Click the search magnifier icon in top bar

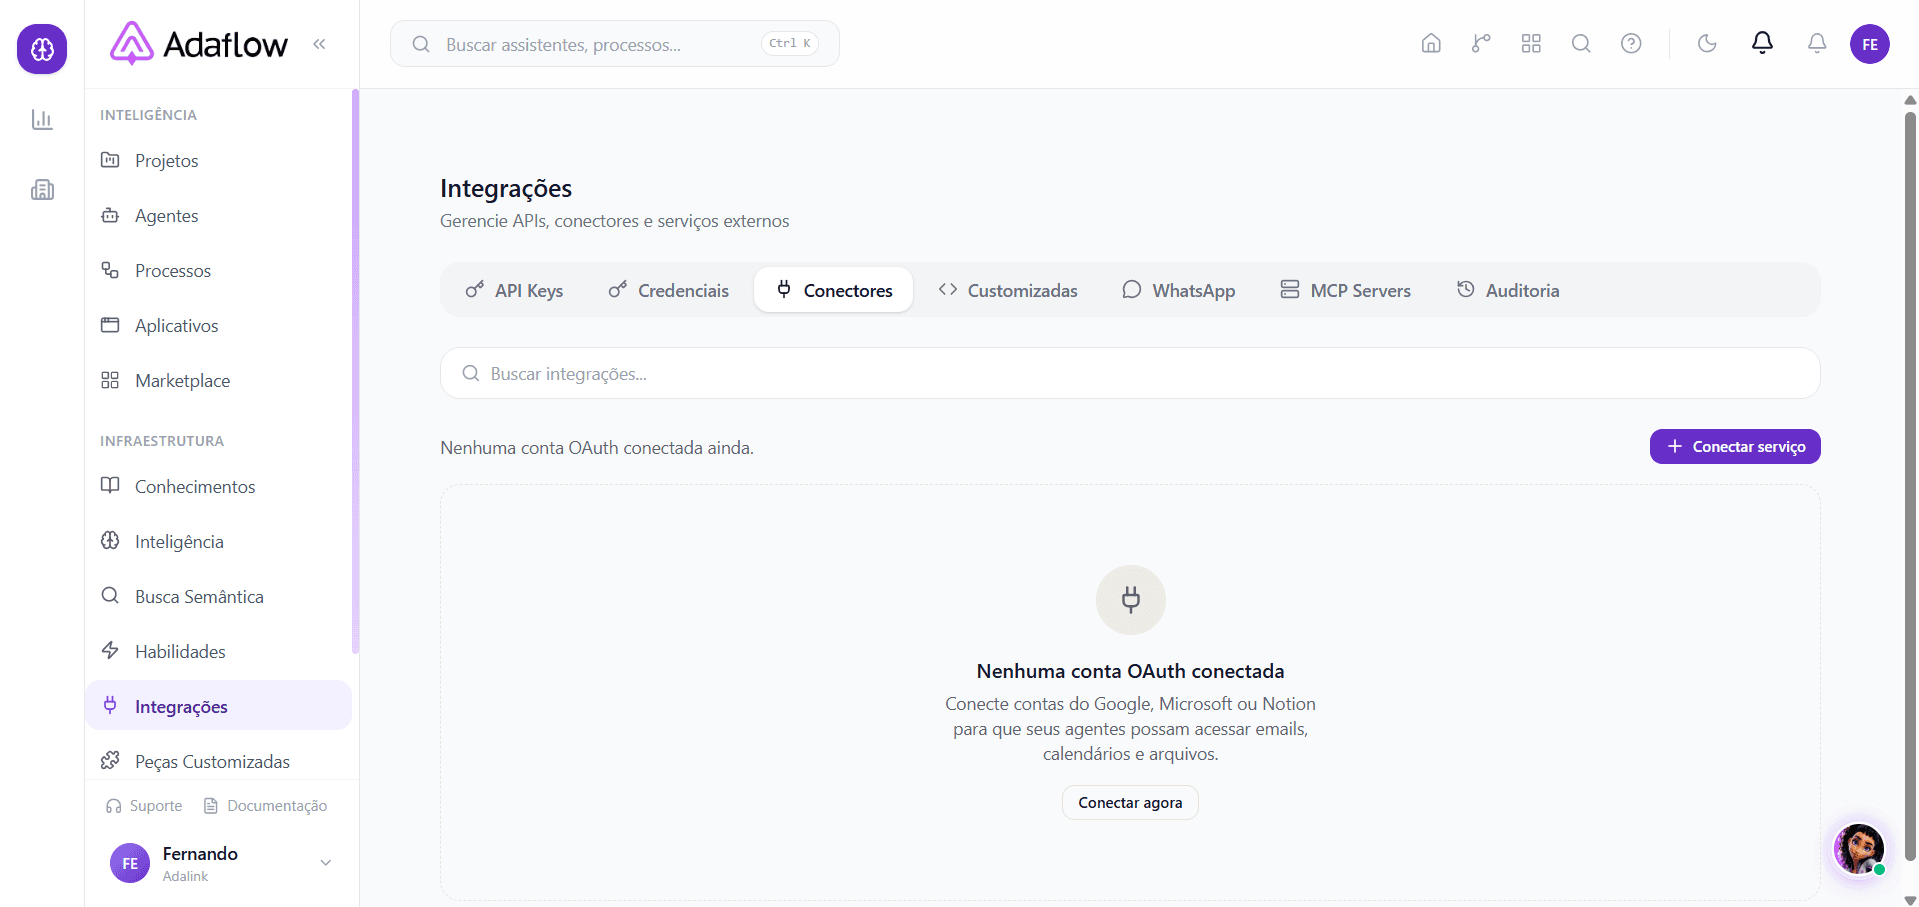(1581, 44)
